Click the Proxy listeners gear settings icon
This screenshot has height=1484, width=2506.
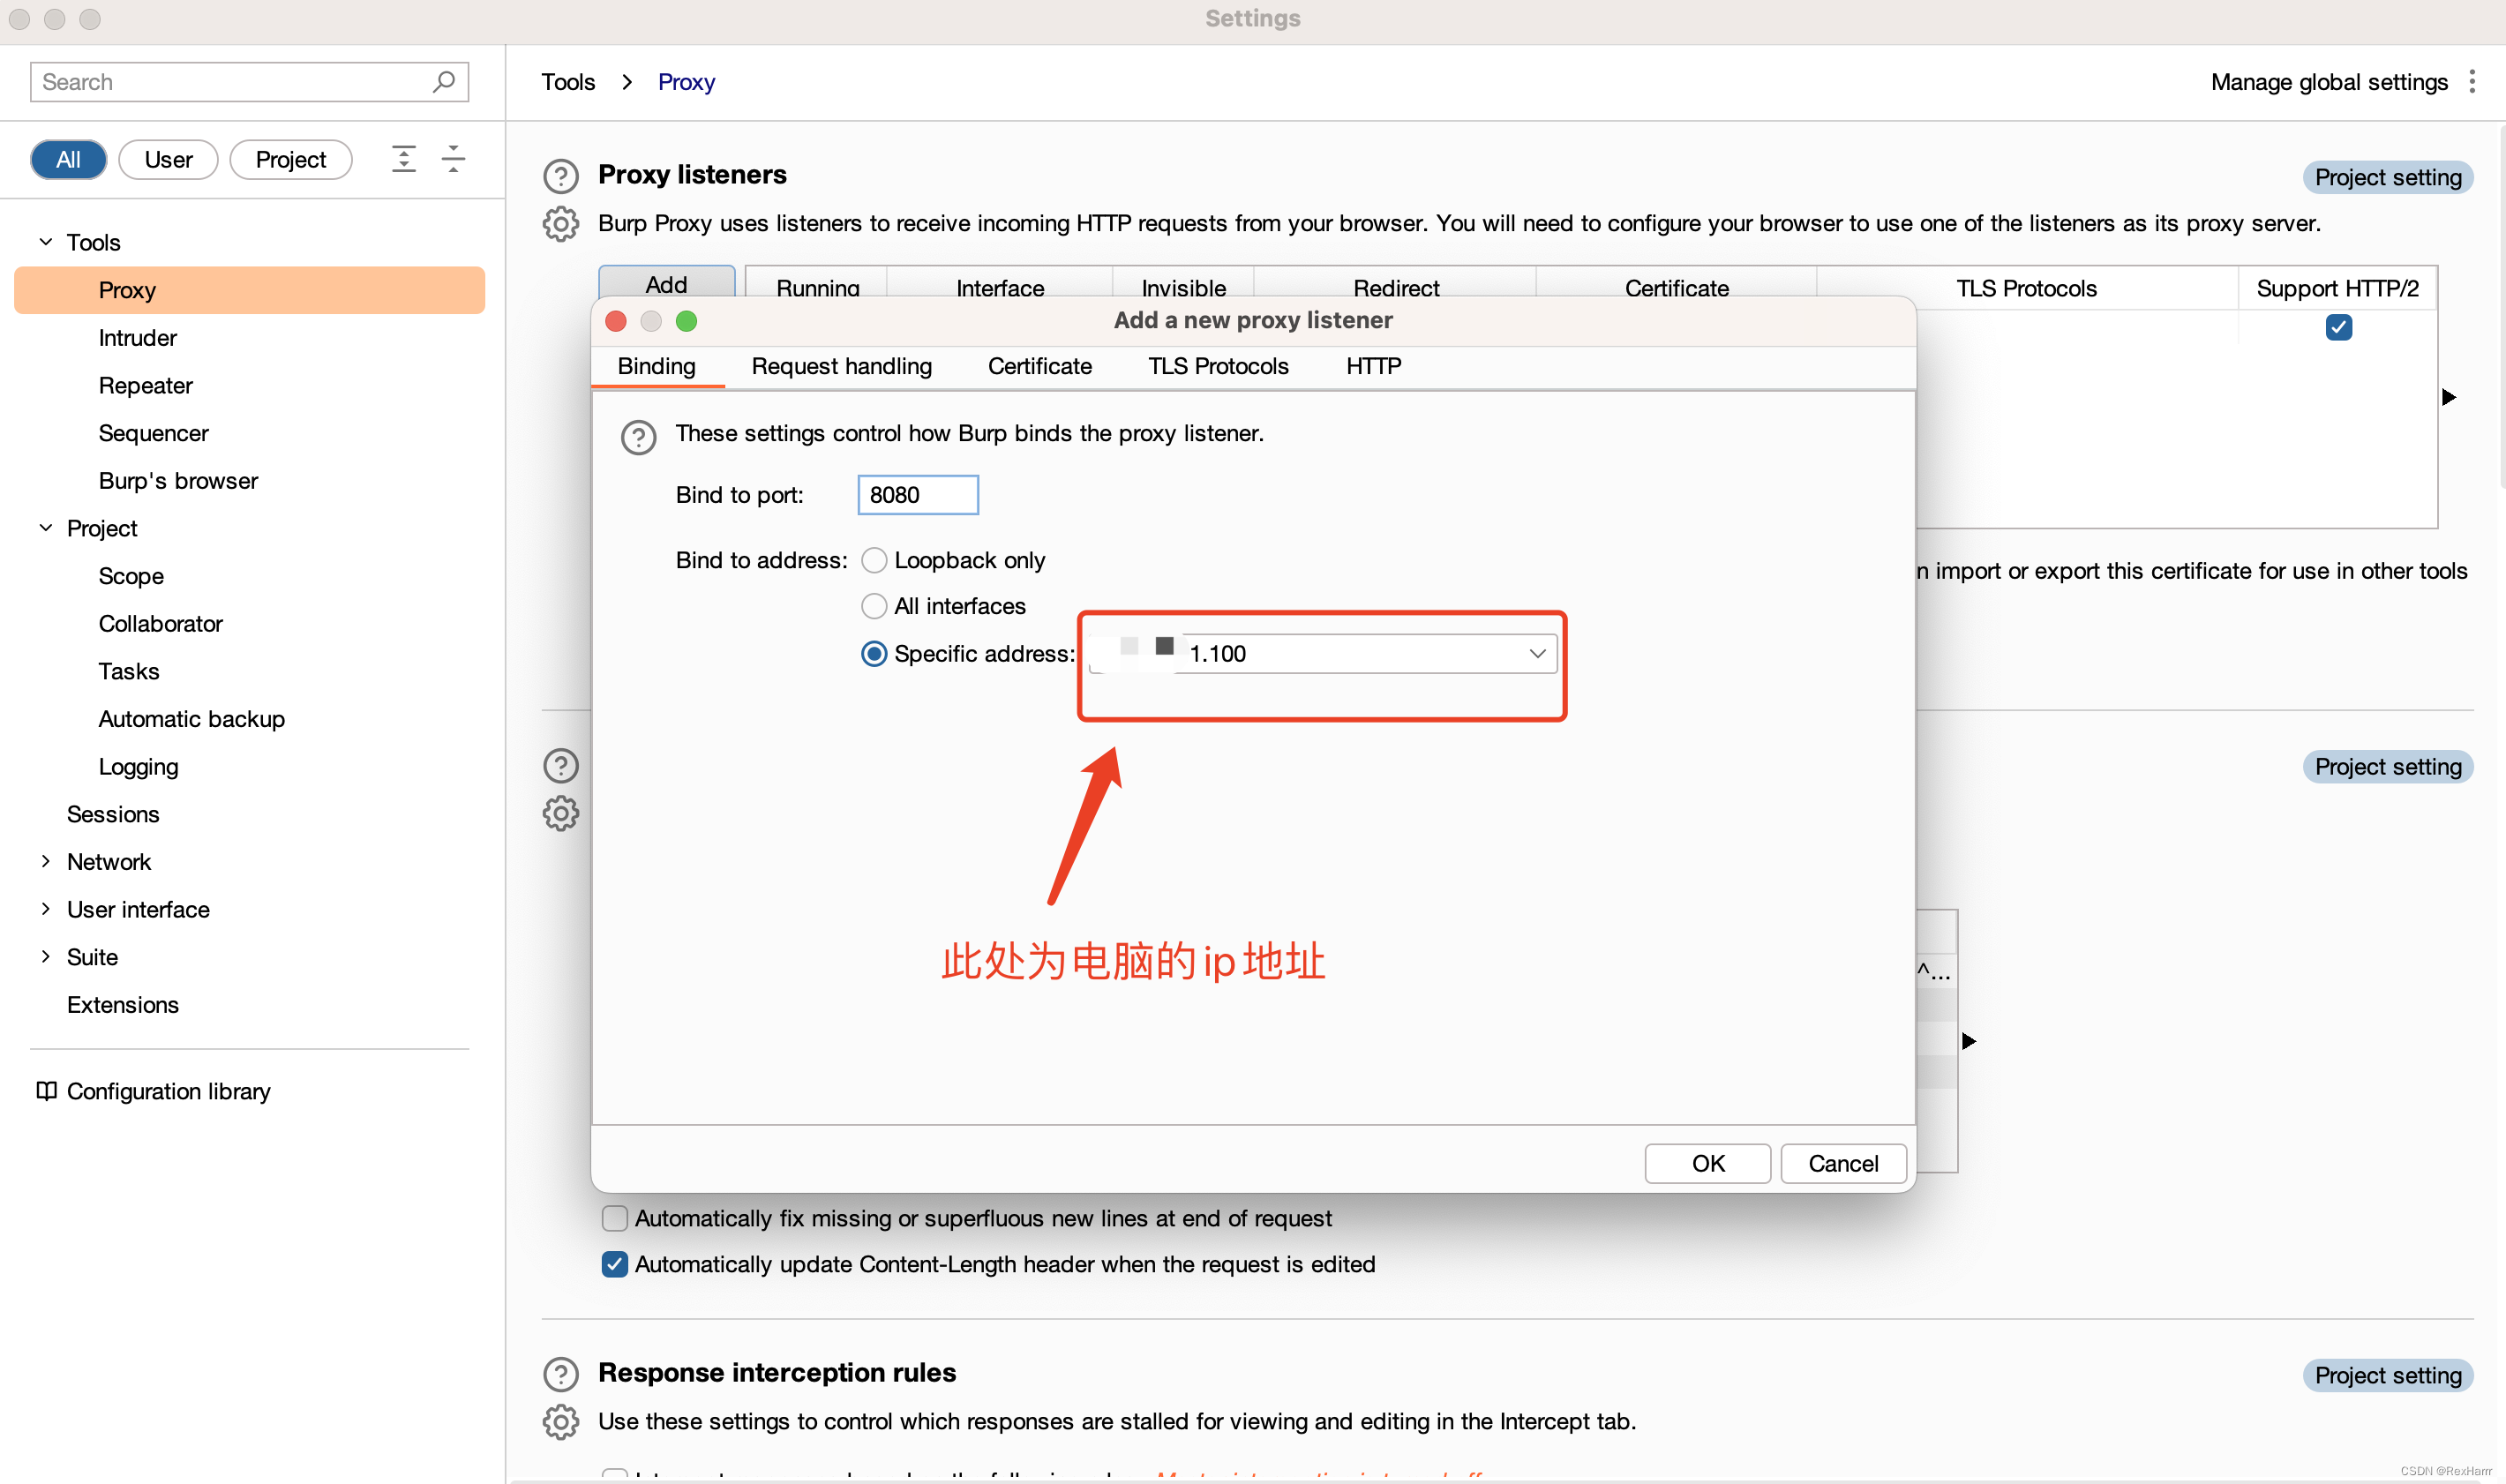pyautogui.click(x=560, y=224)
